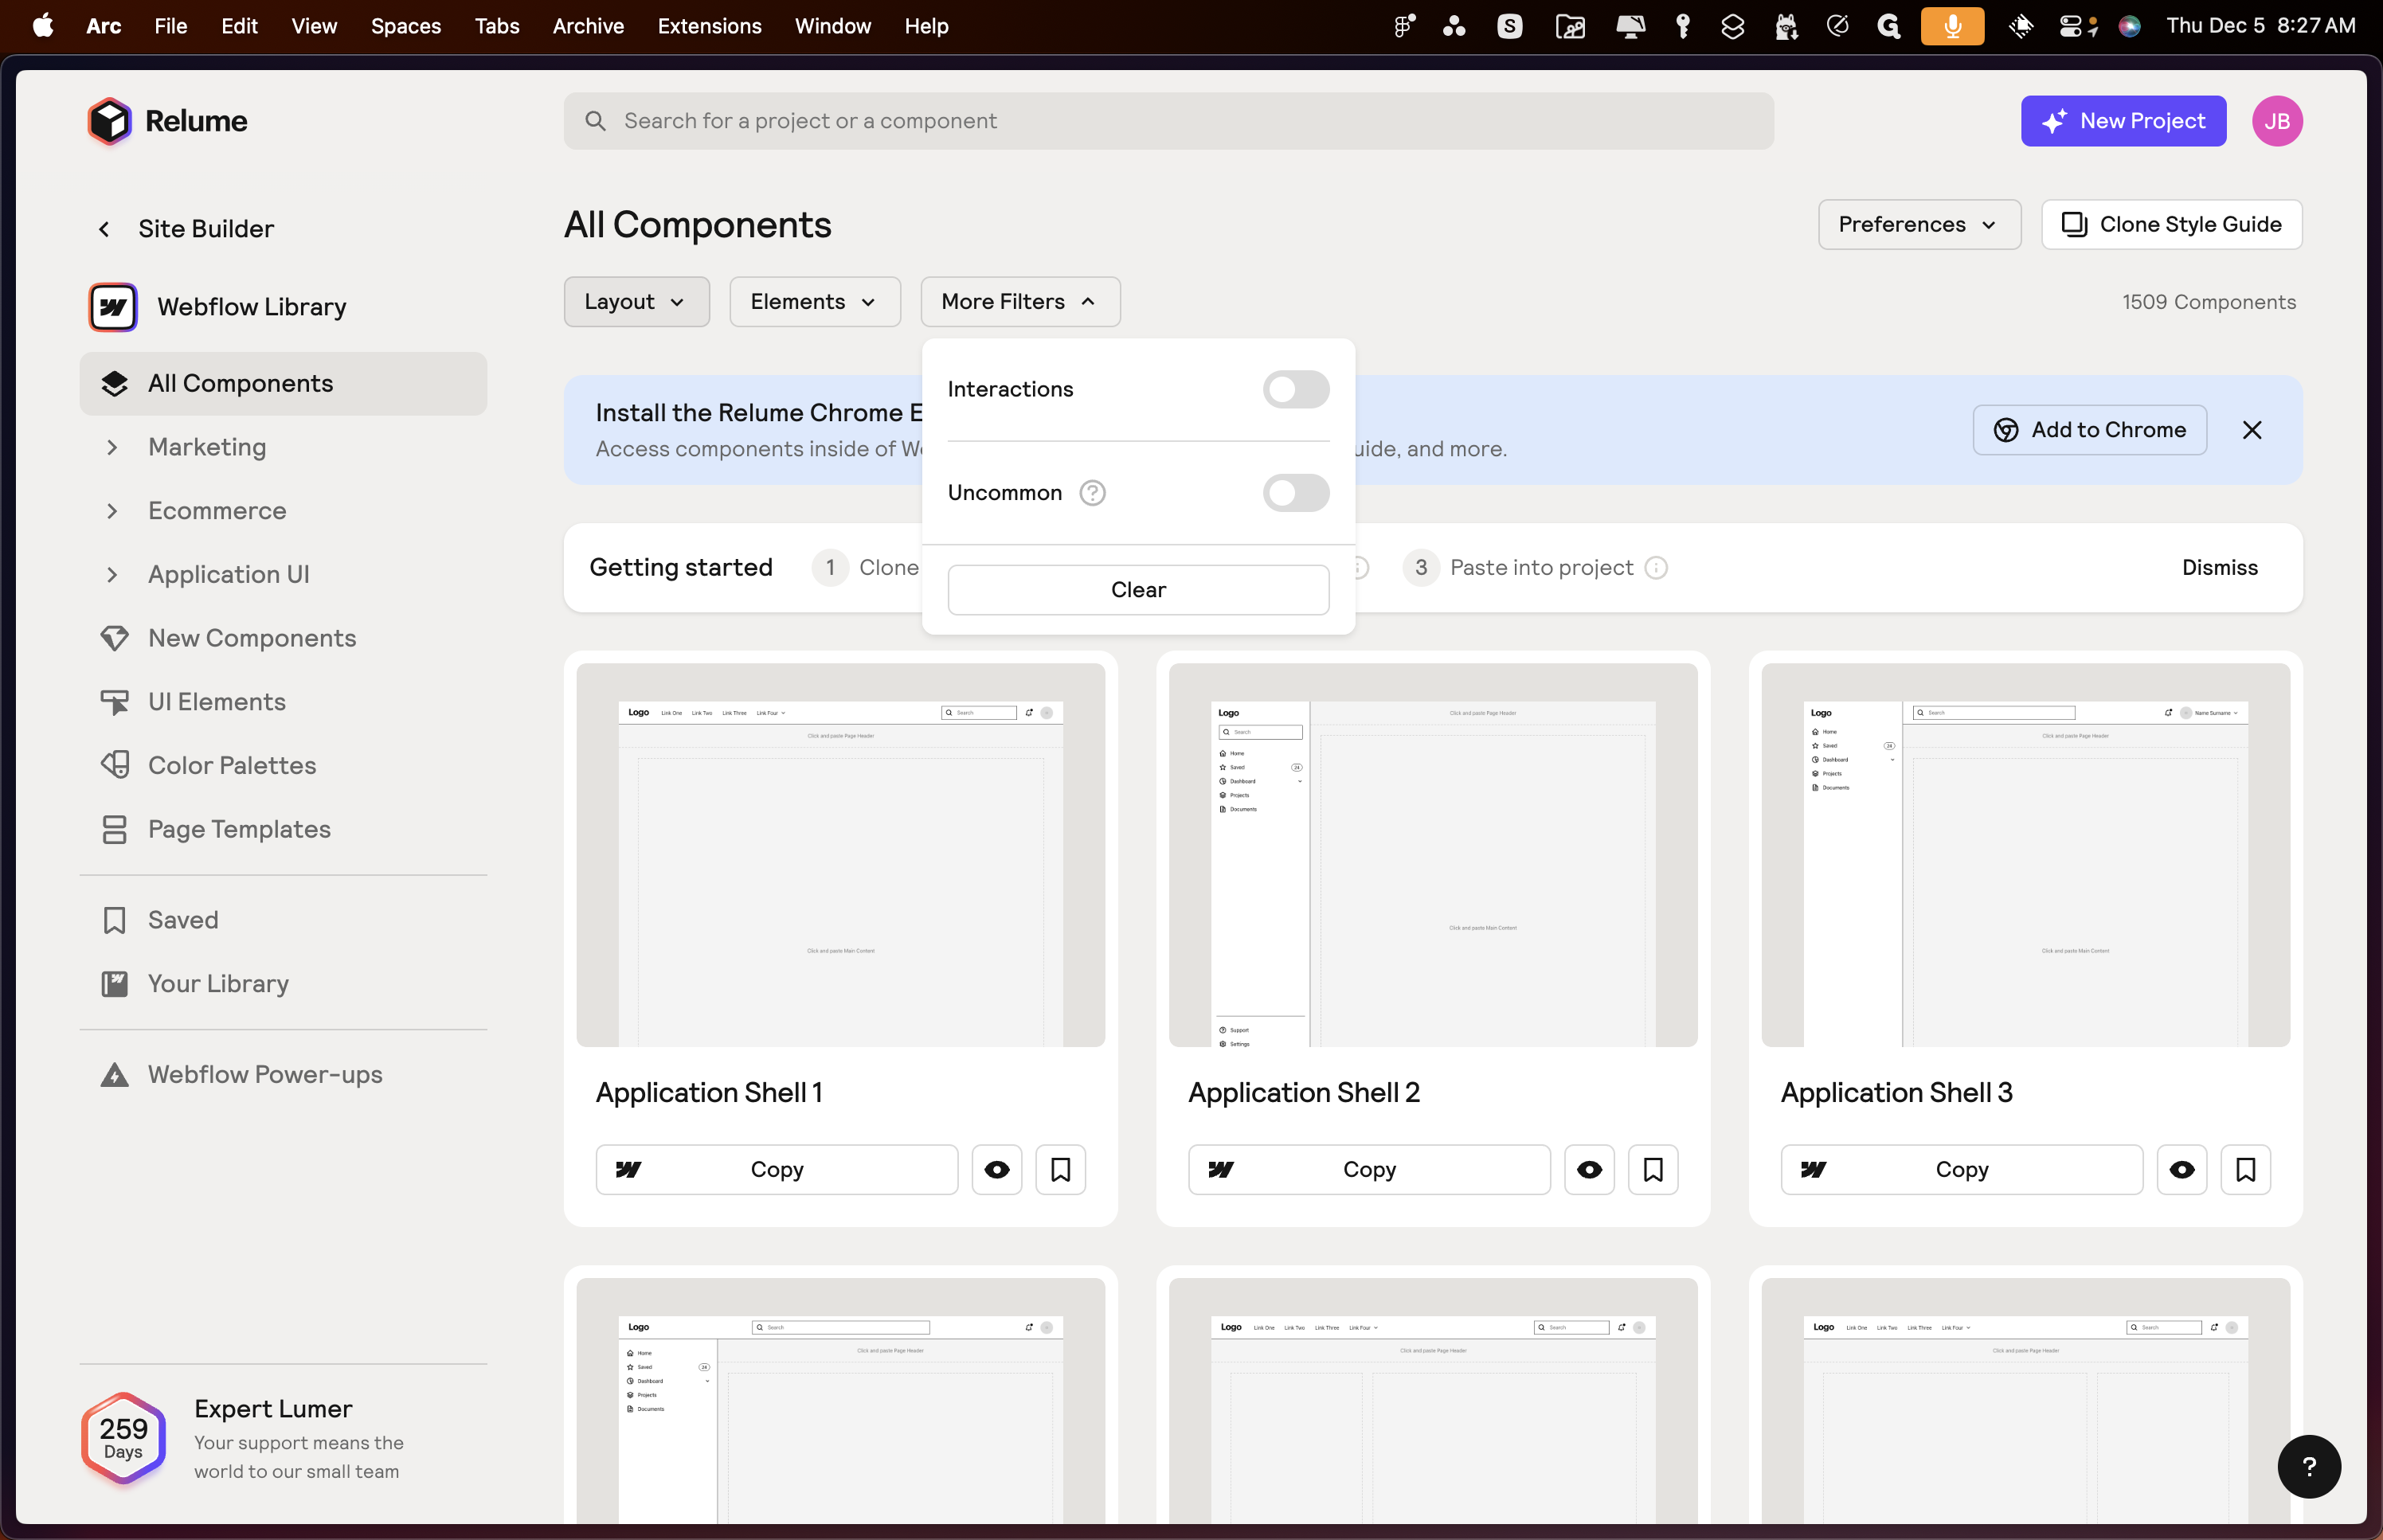
Task: Open Saved bookmarks in sidebar
Action: pos(283,920)
